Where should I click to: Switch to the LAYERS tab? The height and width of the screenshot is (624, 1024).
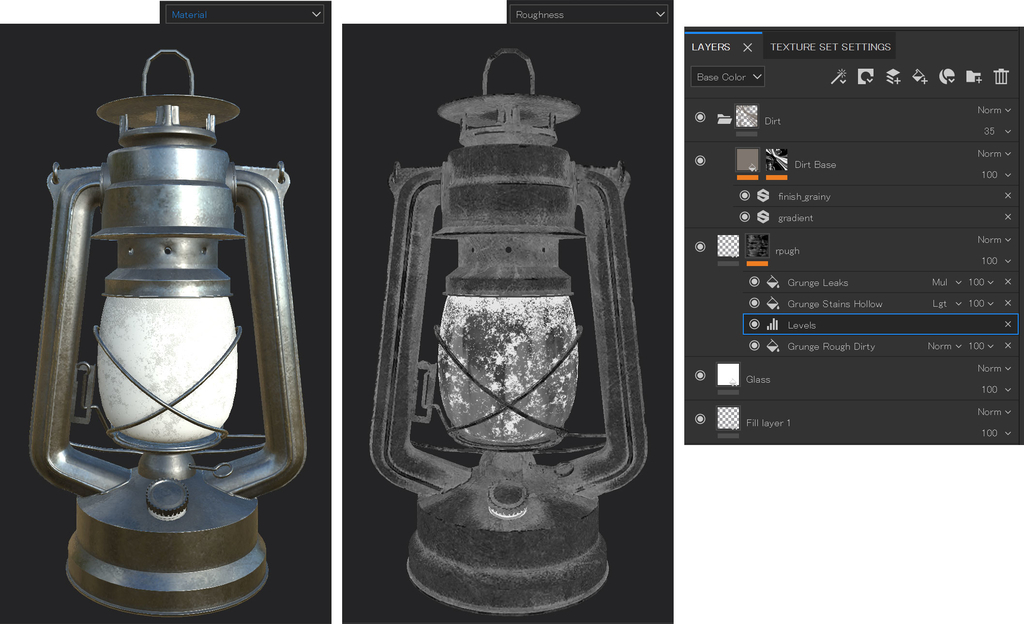(x=711, y=47)
